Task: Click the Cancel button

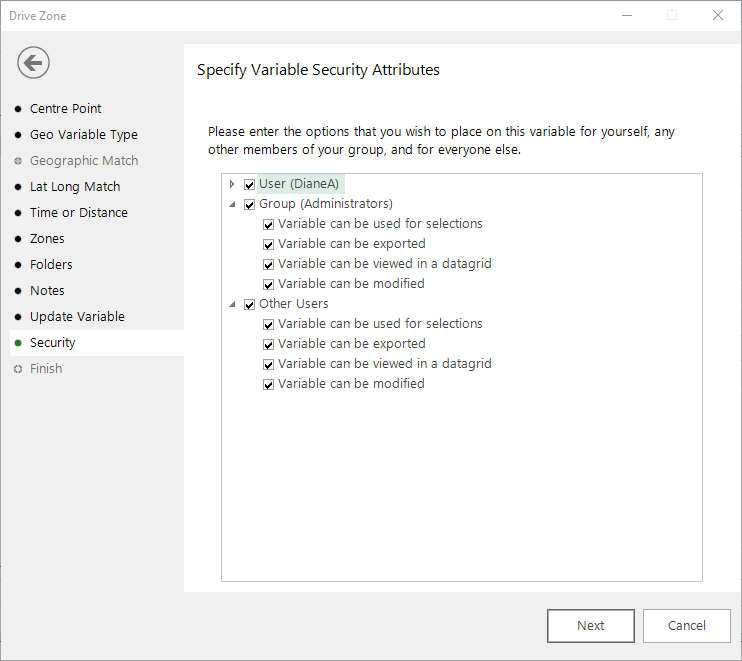Action: [687, 626]
